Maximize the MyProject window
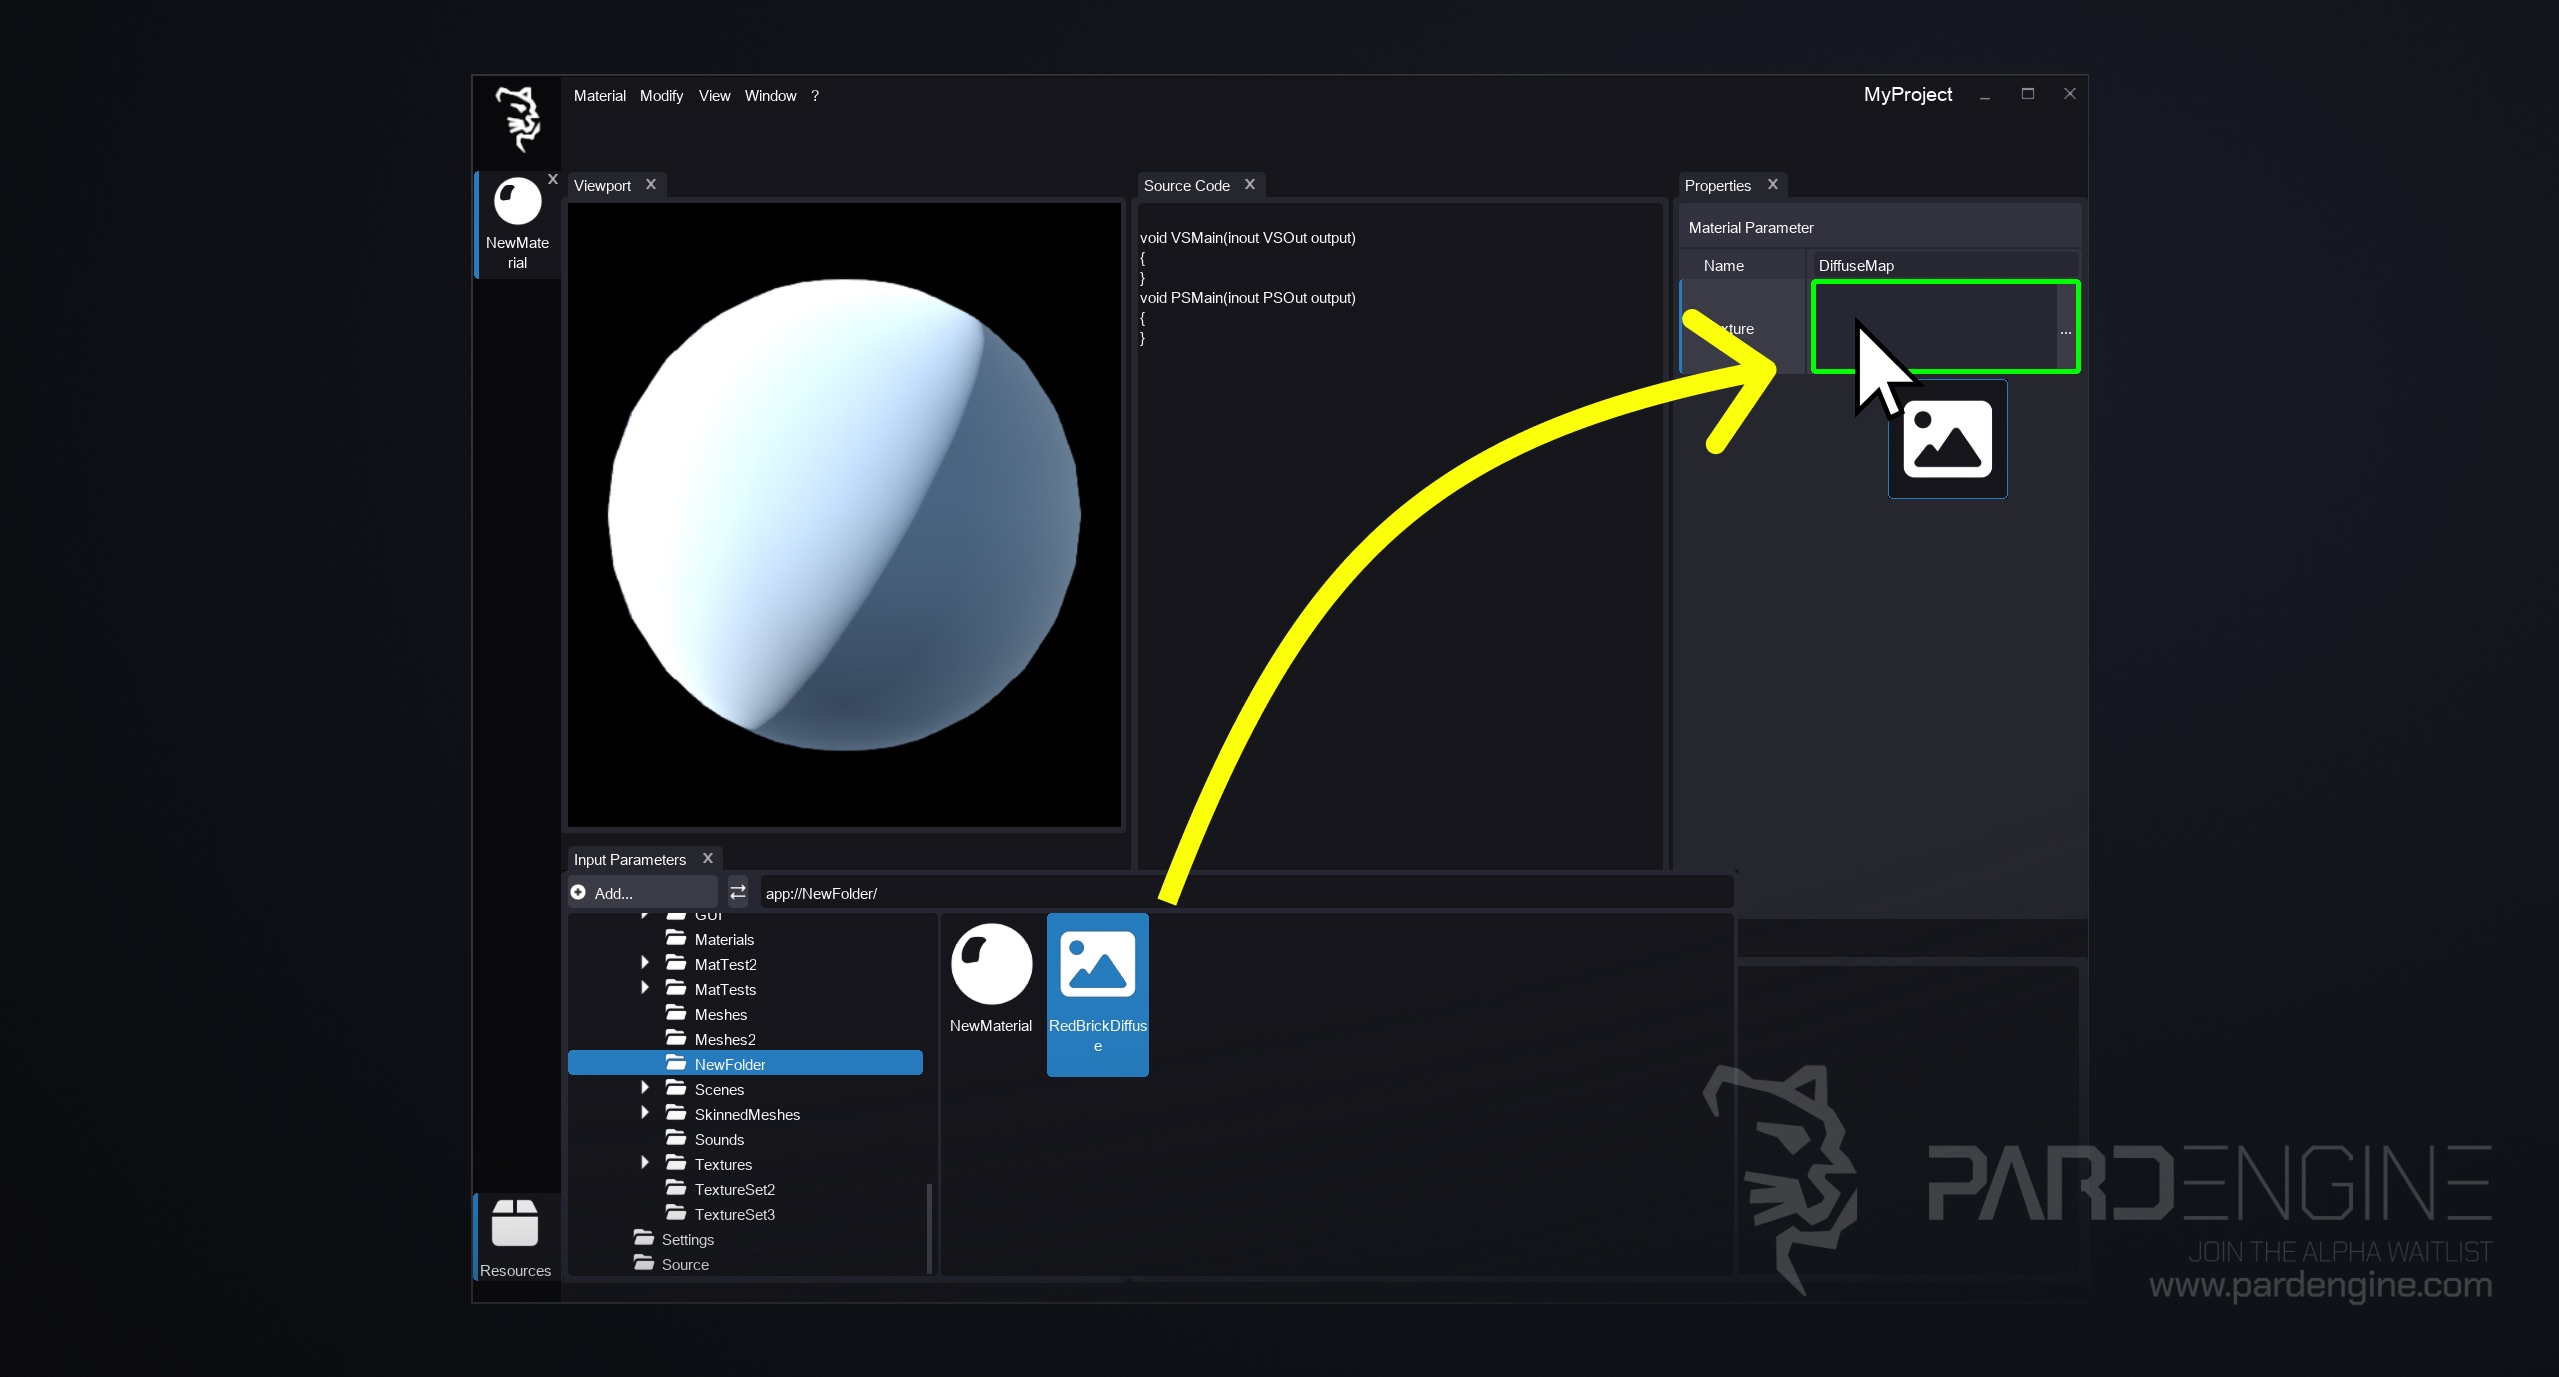The width and height of the screenshot is (2559, 1377). coord(2027,93)
